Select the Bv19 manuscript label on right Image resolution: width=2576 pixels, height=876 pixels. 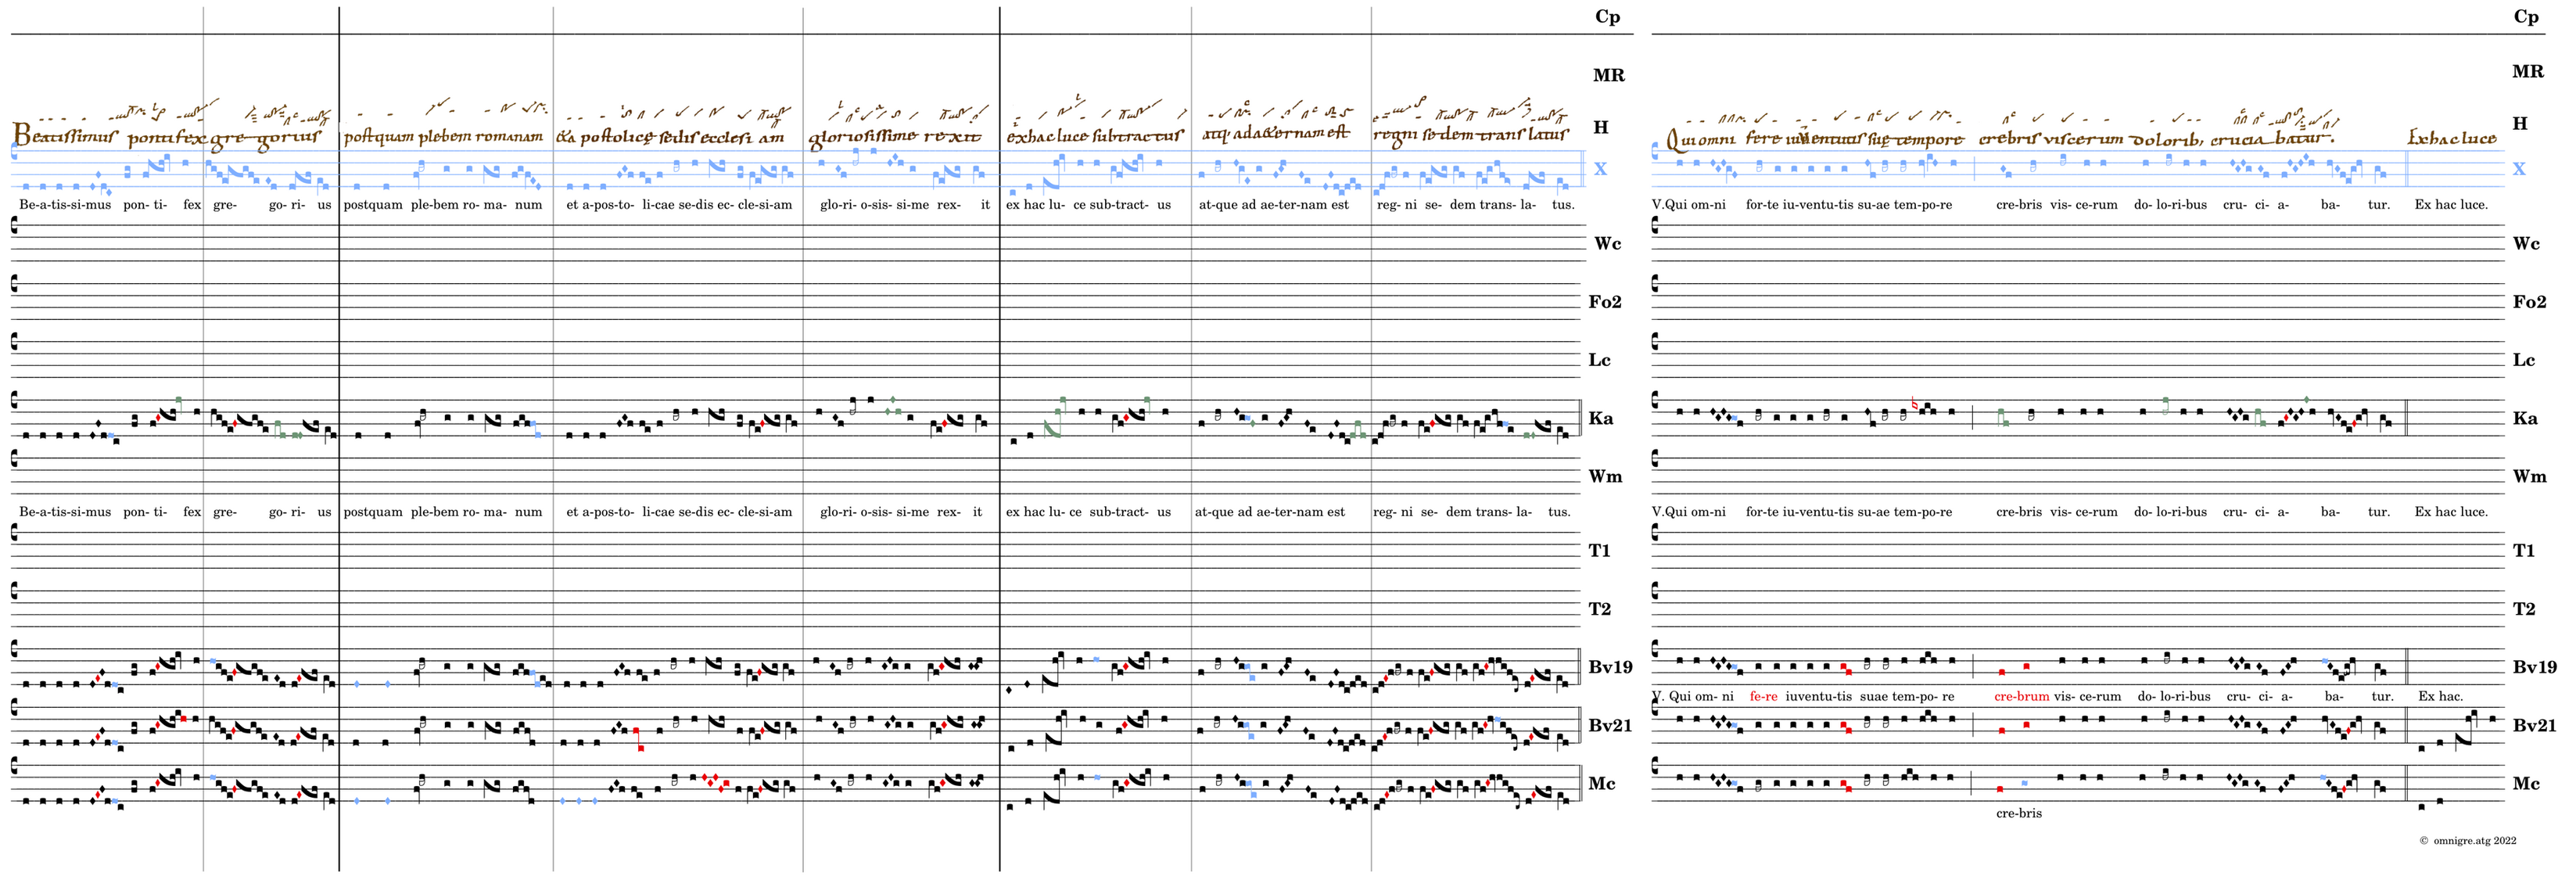click(2534, 667)
